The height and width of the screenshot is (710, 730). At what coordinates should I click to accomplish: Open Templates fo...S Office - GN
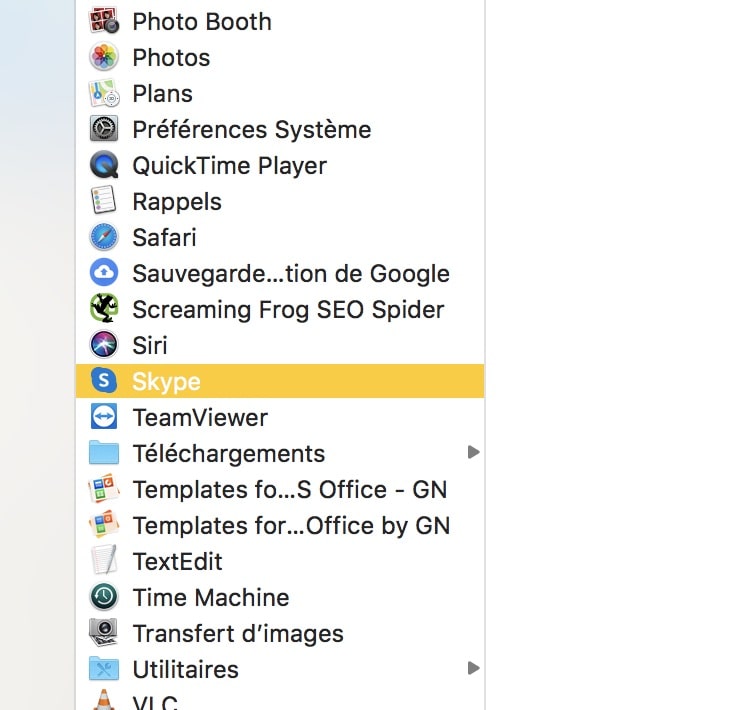click(x=289, y=489)
